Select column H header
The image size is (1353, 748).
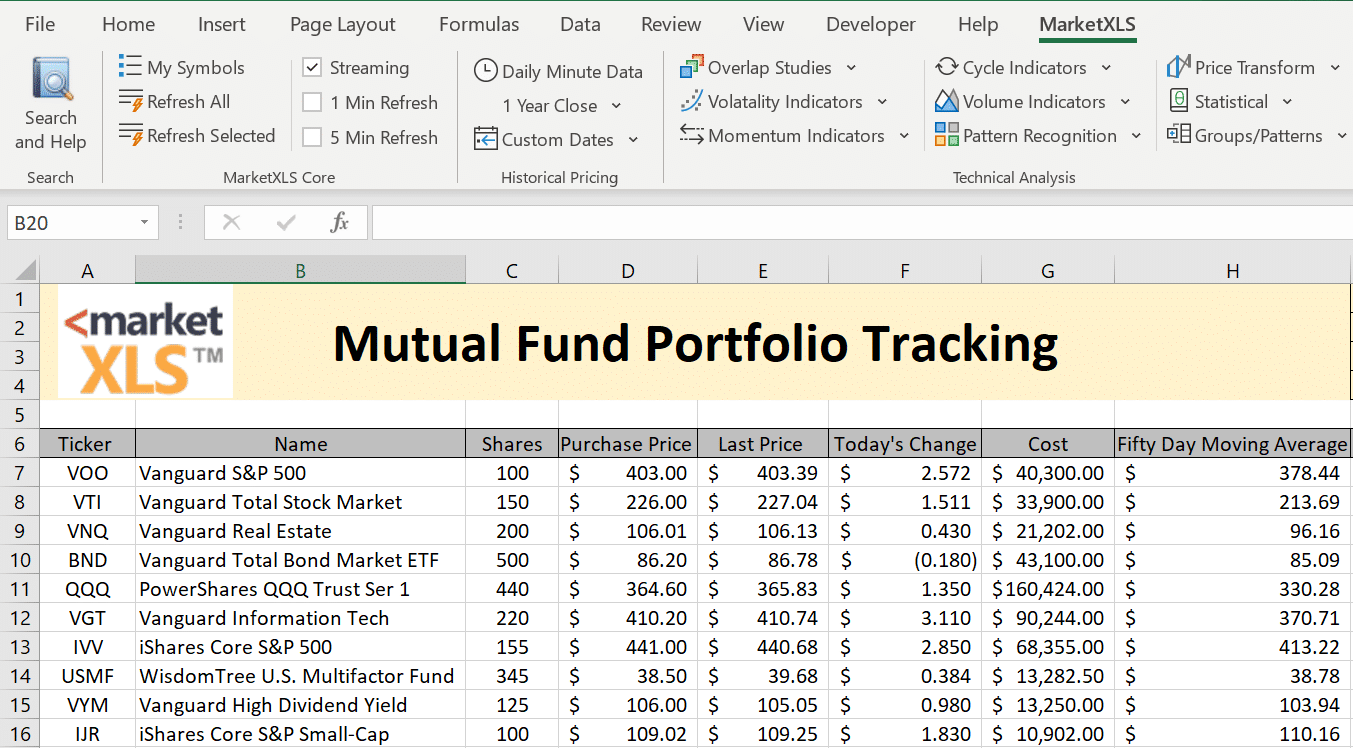[1232, 270]
